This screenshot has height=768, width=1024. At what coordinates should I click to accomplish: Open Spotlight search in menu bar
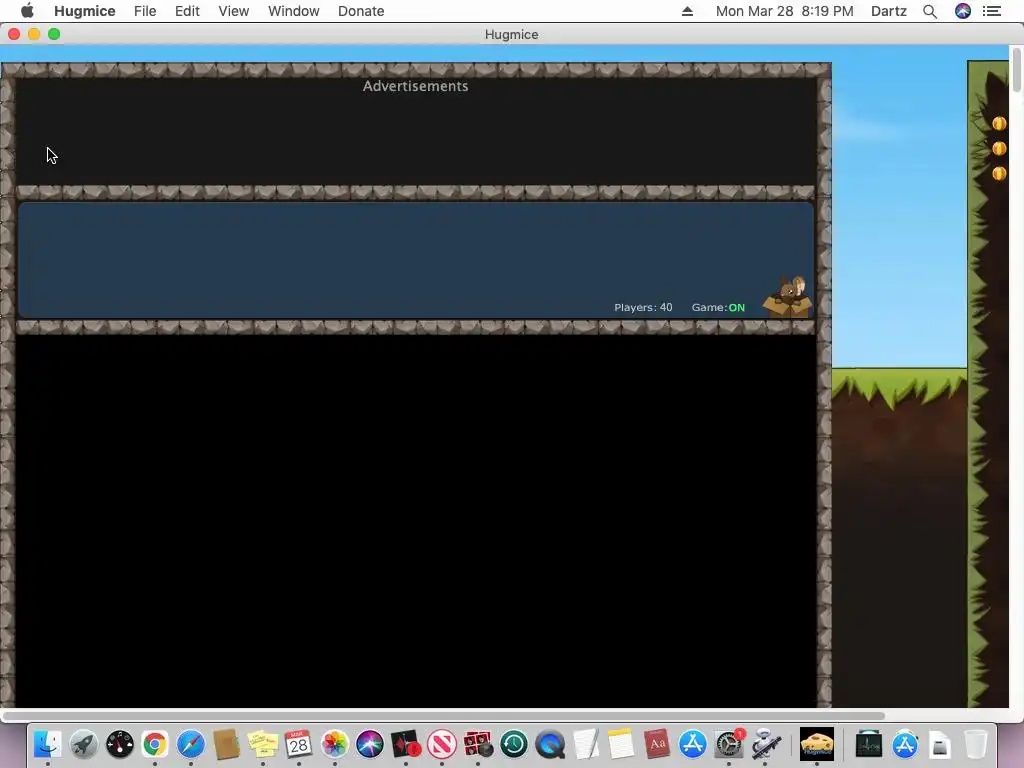click(x=930, y=11)
